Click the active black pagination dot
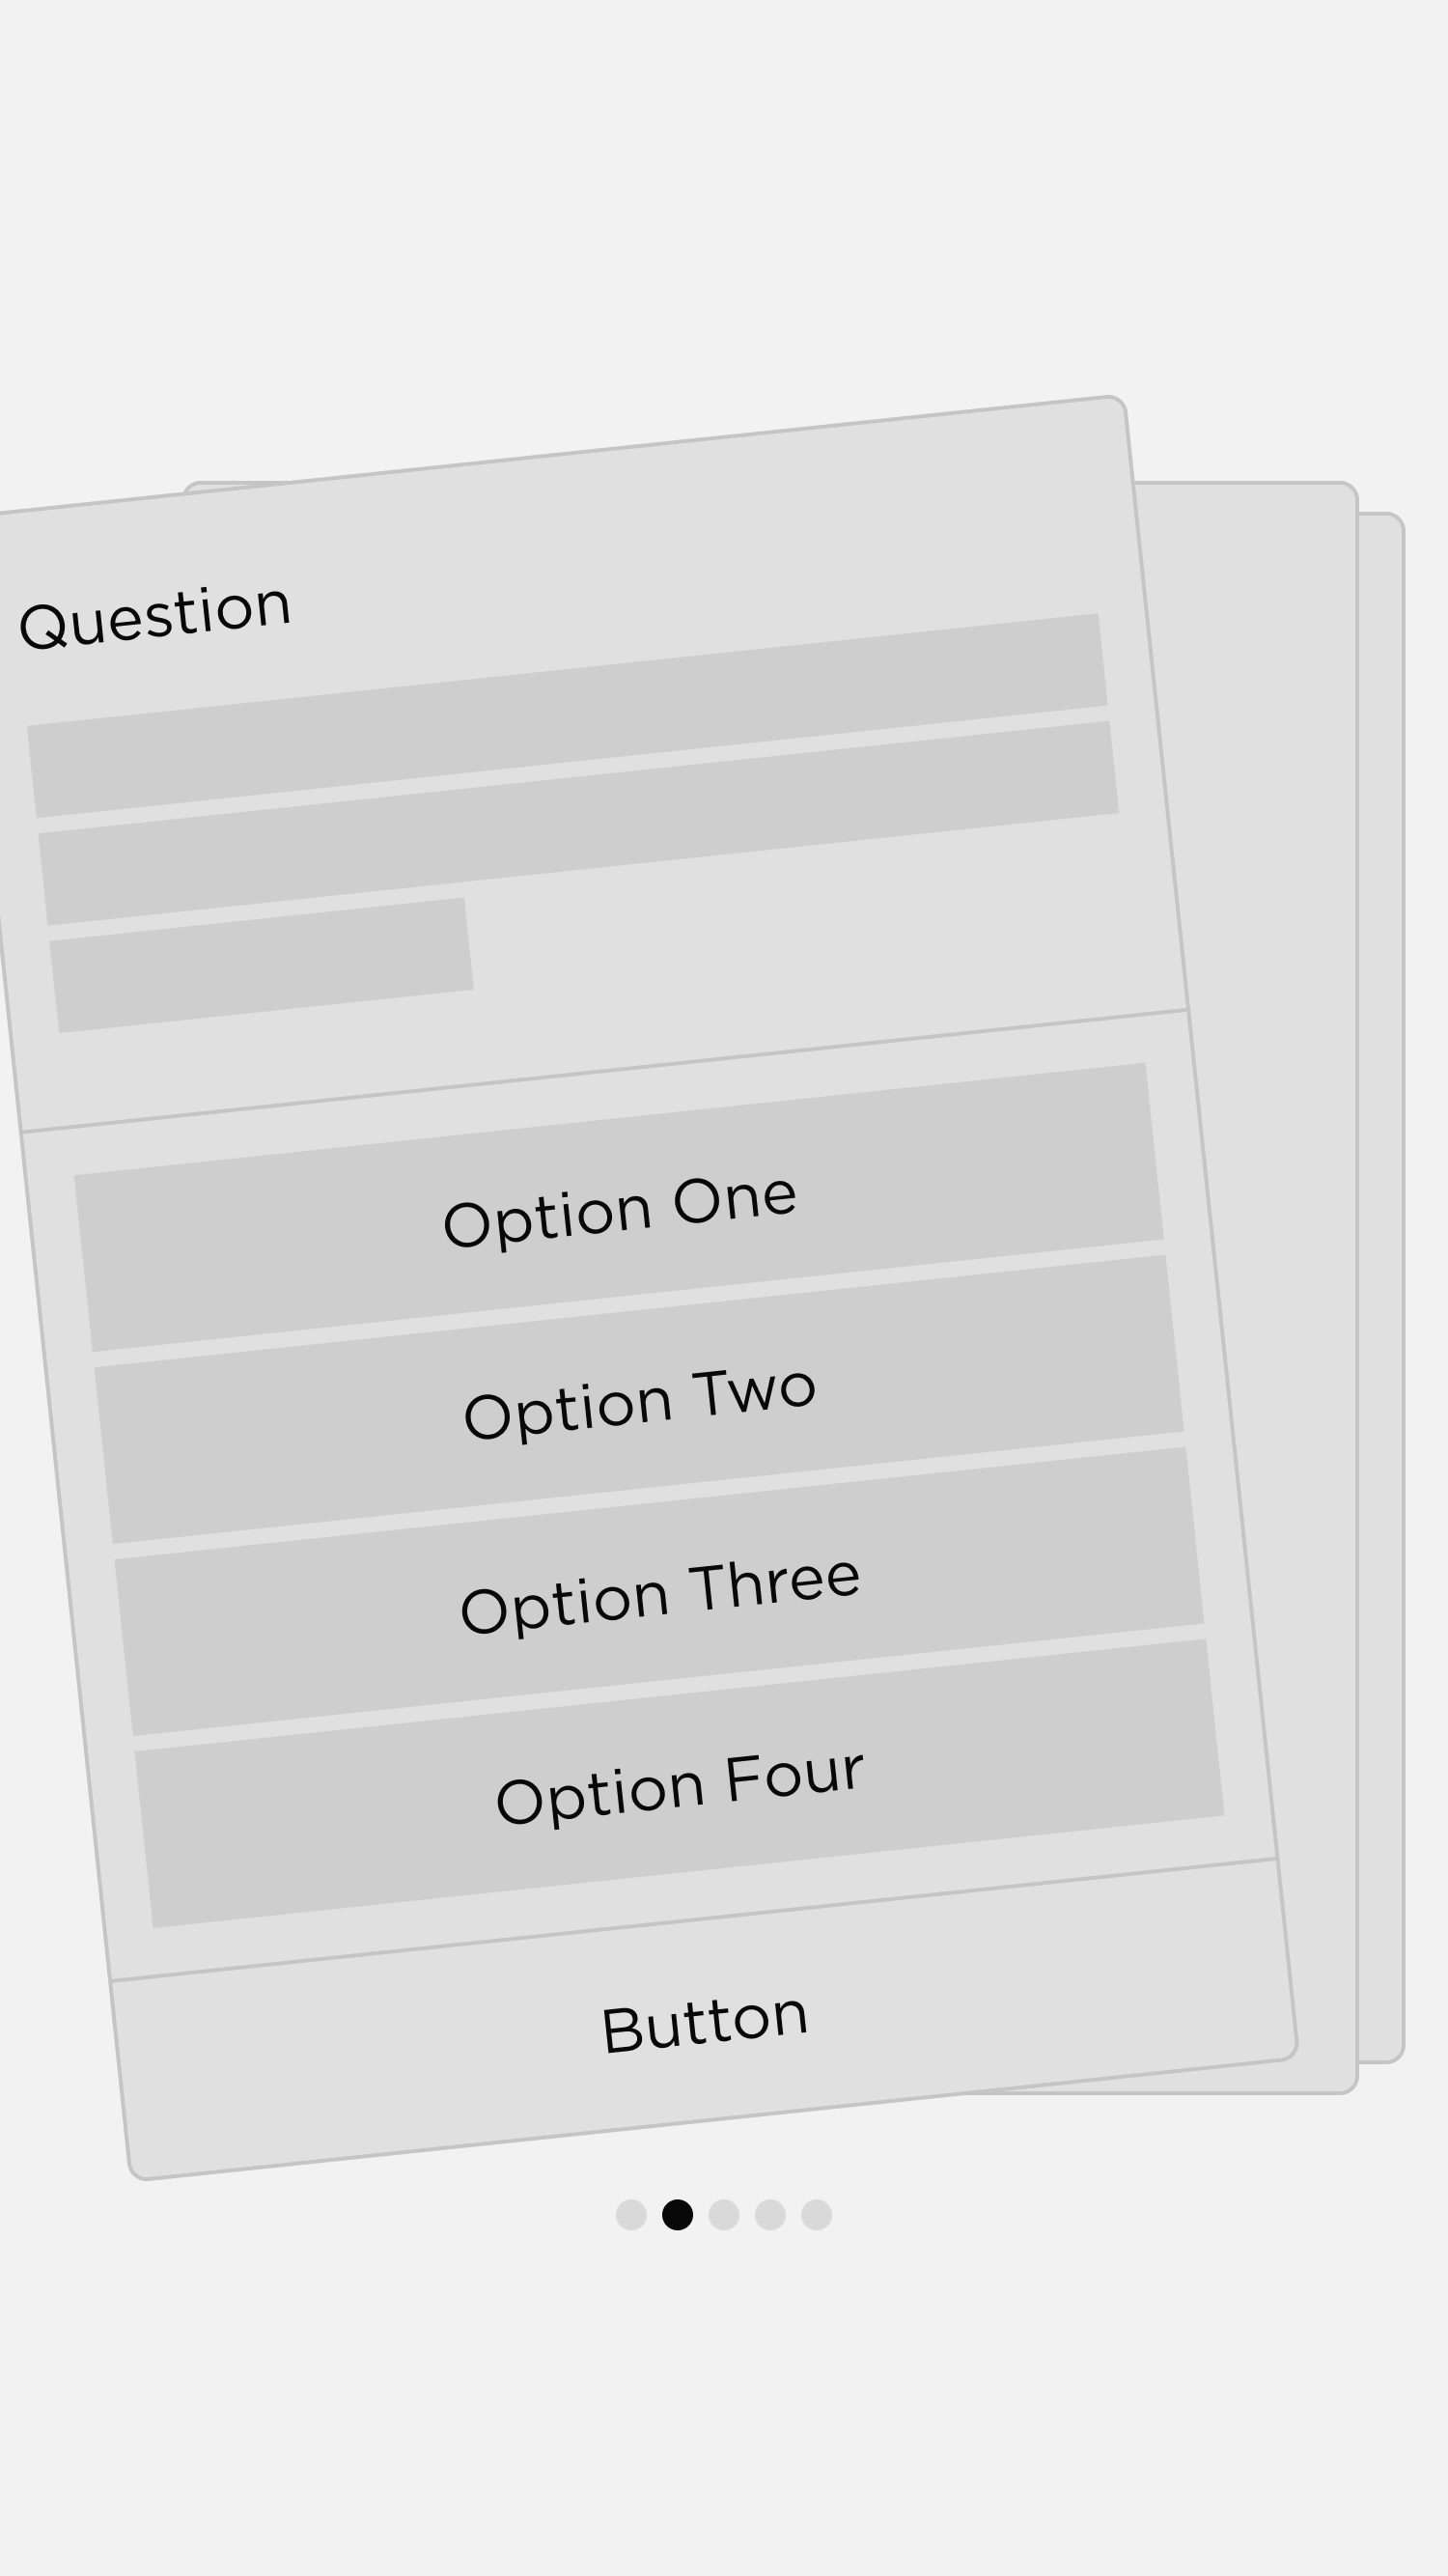Screen dimensions: 1448x2576 (677, 2215)
